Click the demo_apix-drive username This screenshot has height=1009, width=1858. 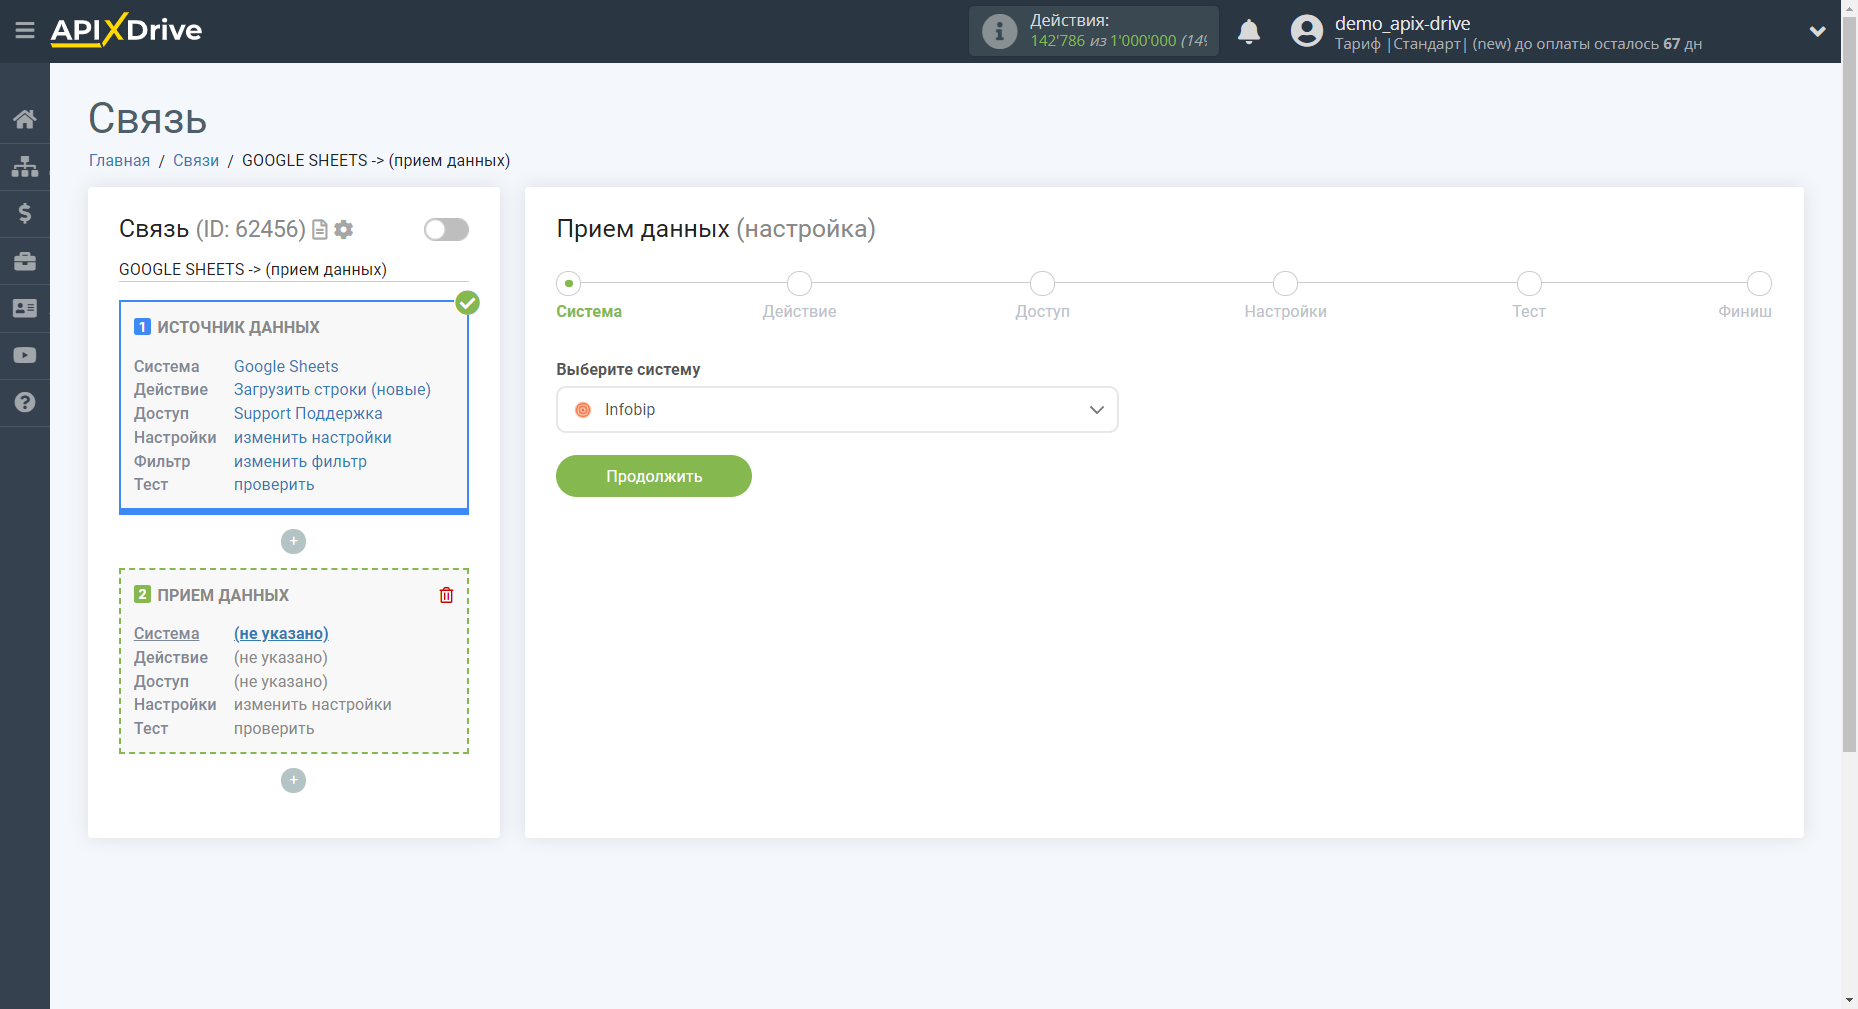[x=1402, y=23]
